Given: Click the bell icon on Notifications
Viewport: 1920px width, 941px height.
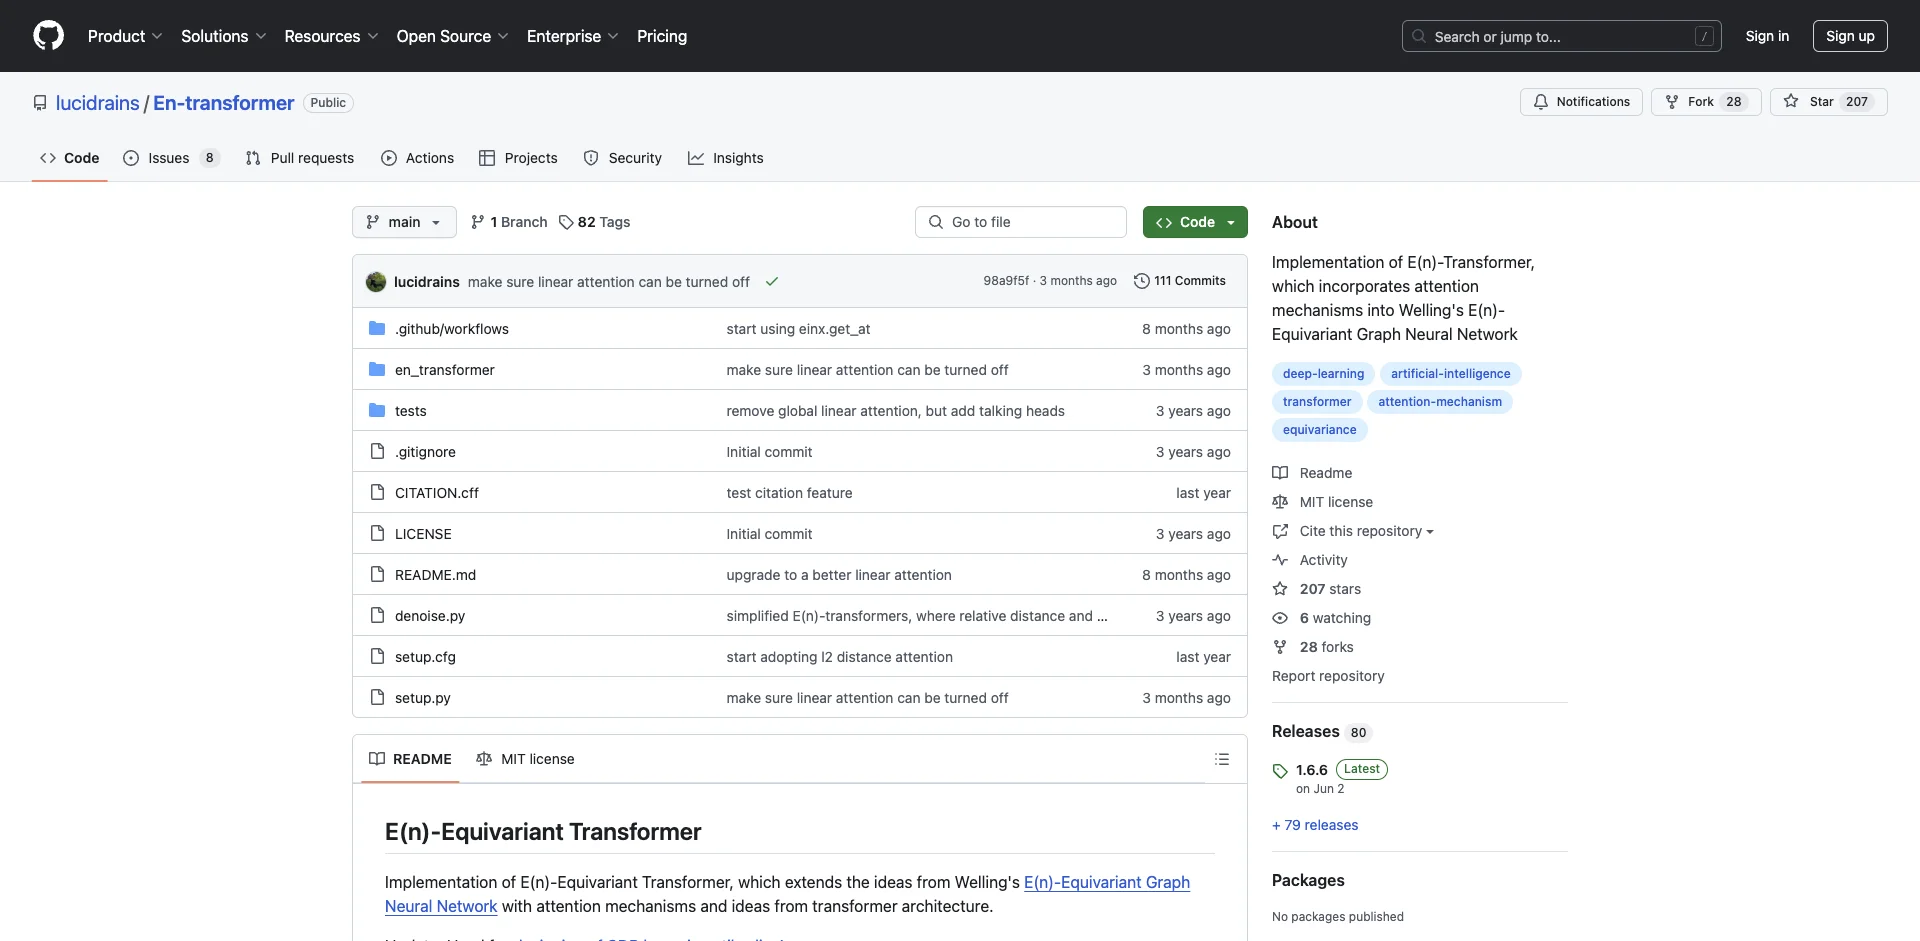Looking at the screenshot, I should (x=1541, y=102).
